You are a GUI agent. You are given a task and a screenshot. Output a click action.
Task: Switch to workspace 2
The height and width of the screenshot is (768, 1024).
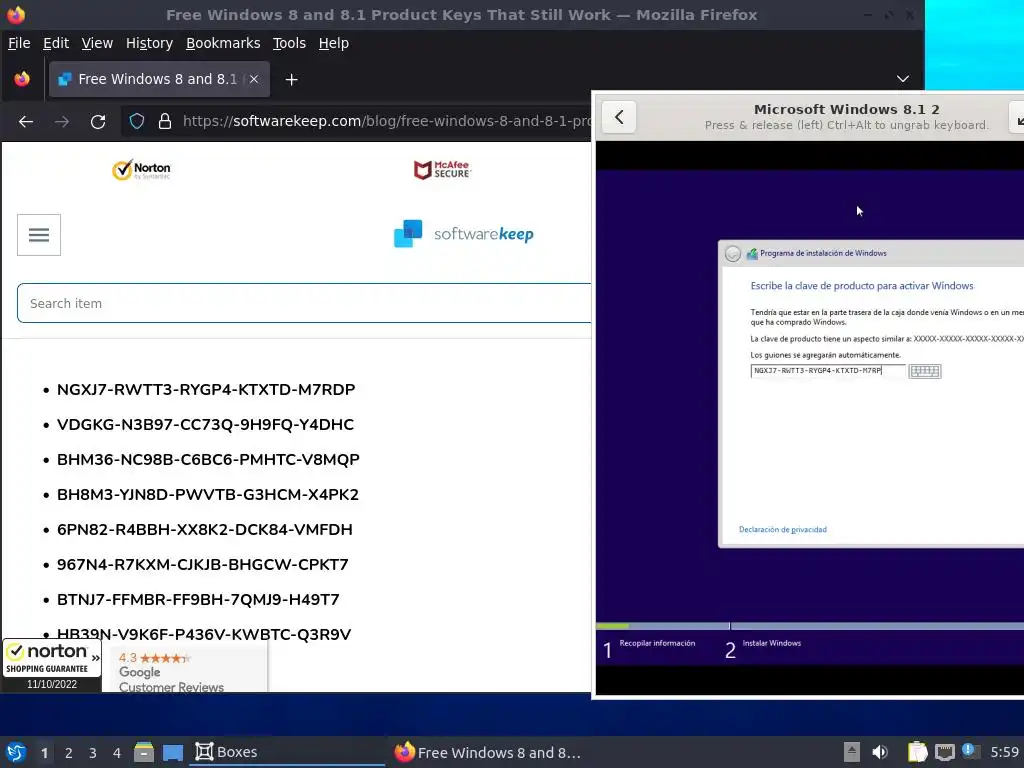pos(69,753)
